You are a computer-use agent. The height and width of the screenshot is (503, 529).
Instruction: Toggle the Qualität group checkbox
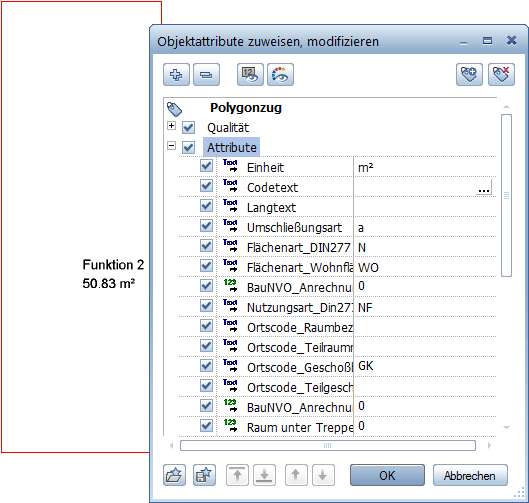188,128
